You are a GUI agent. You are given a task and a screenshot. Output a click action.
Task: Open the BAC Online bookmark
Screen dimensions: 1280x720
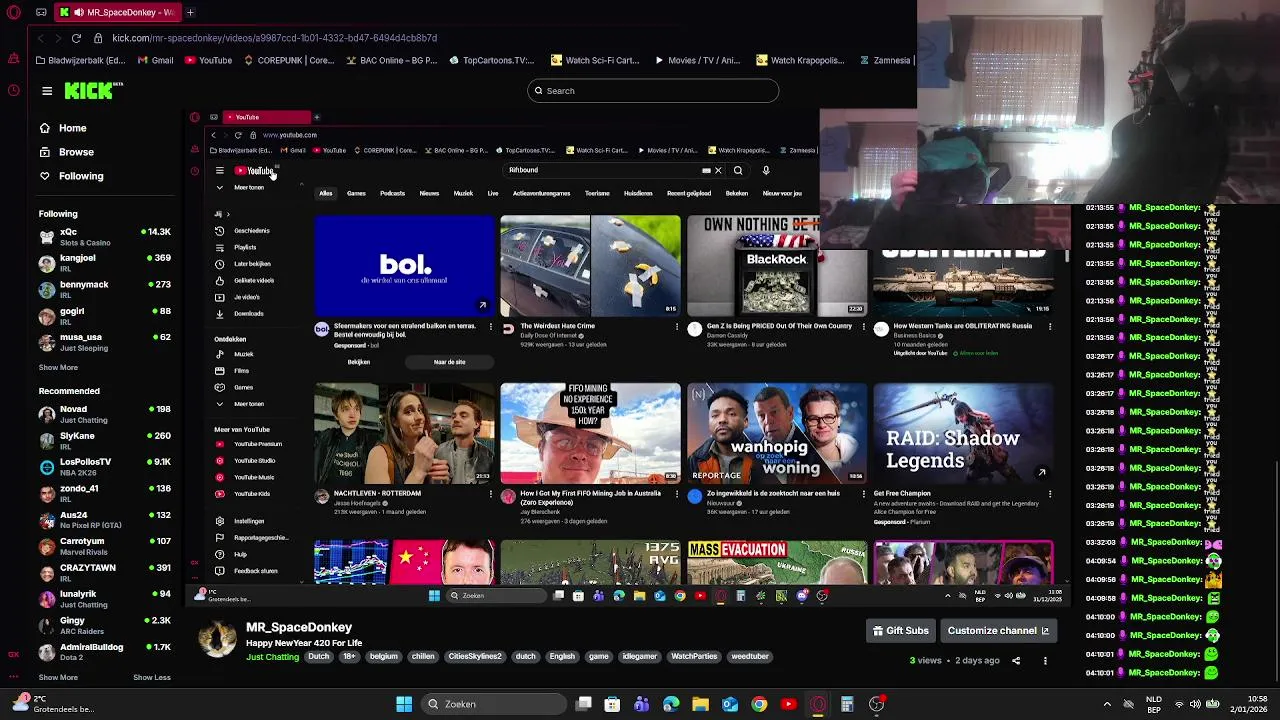pos(391,60)
